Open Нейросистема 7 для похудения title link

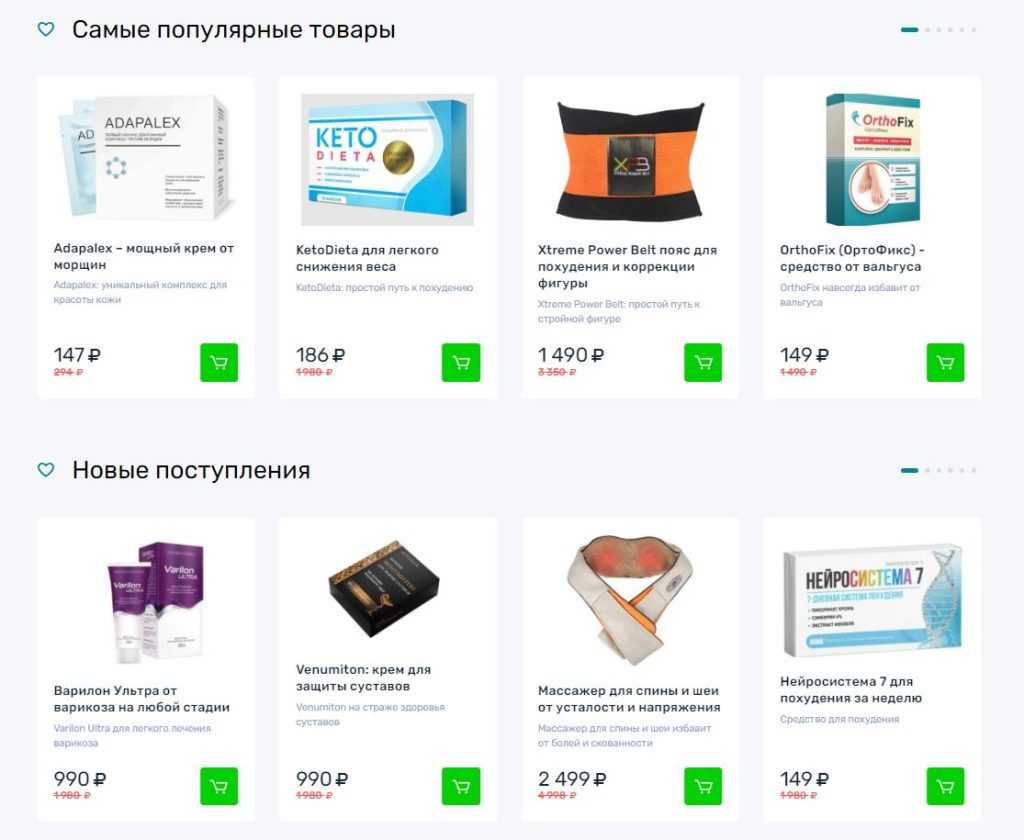[851, 689]
